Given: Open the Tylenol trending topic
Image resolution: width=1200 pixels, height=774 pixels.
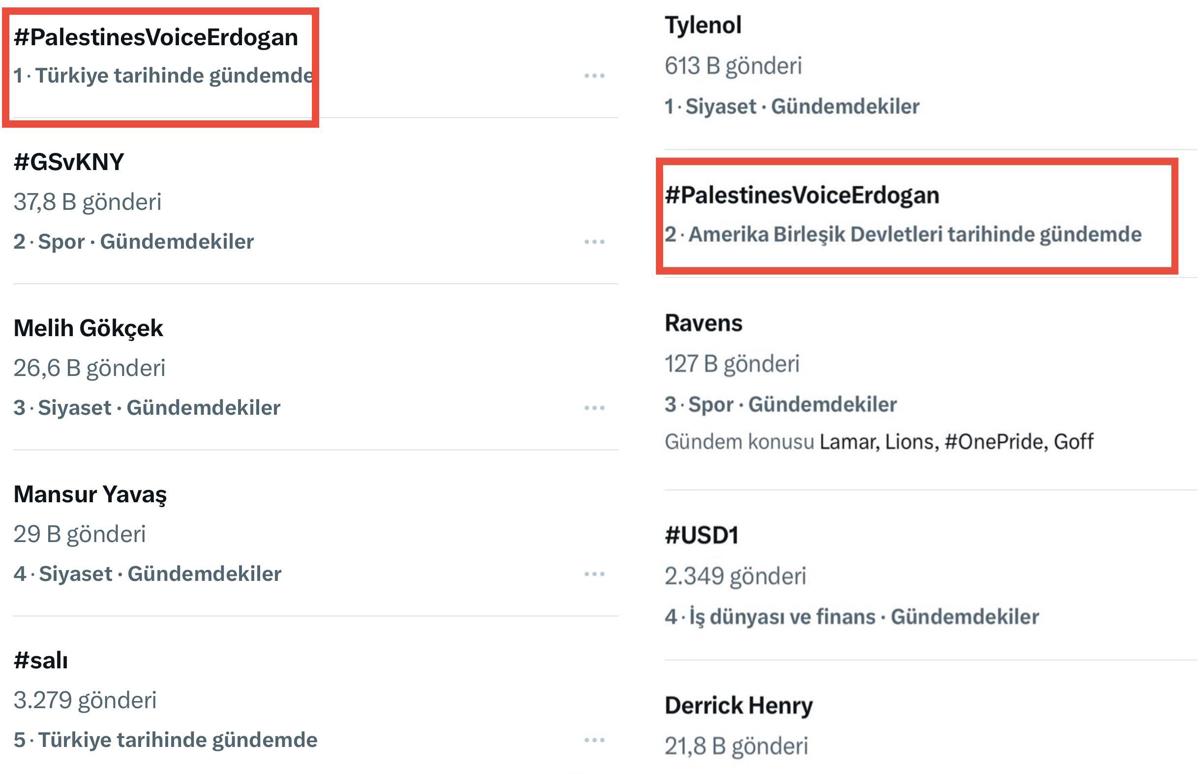Looking at the screenshot, I should [703, 25].
